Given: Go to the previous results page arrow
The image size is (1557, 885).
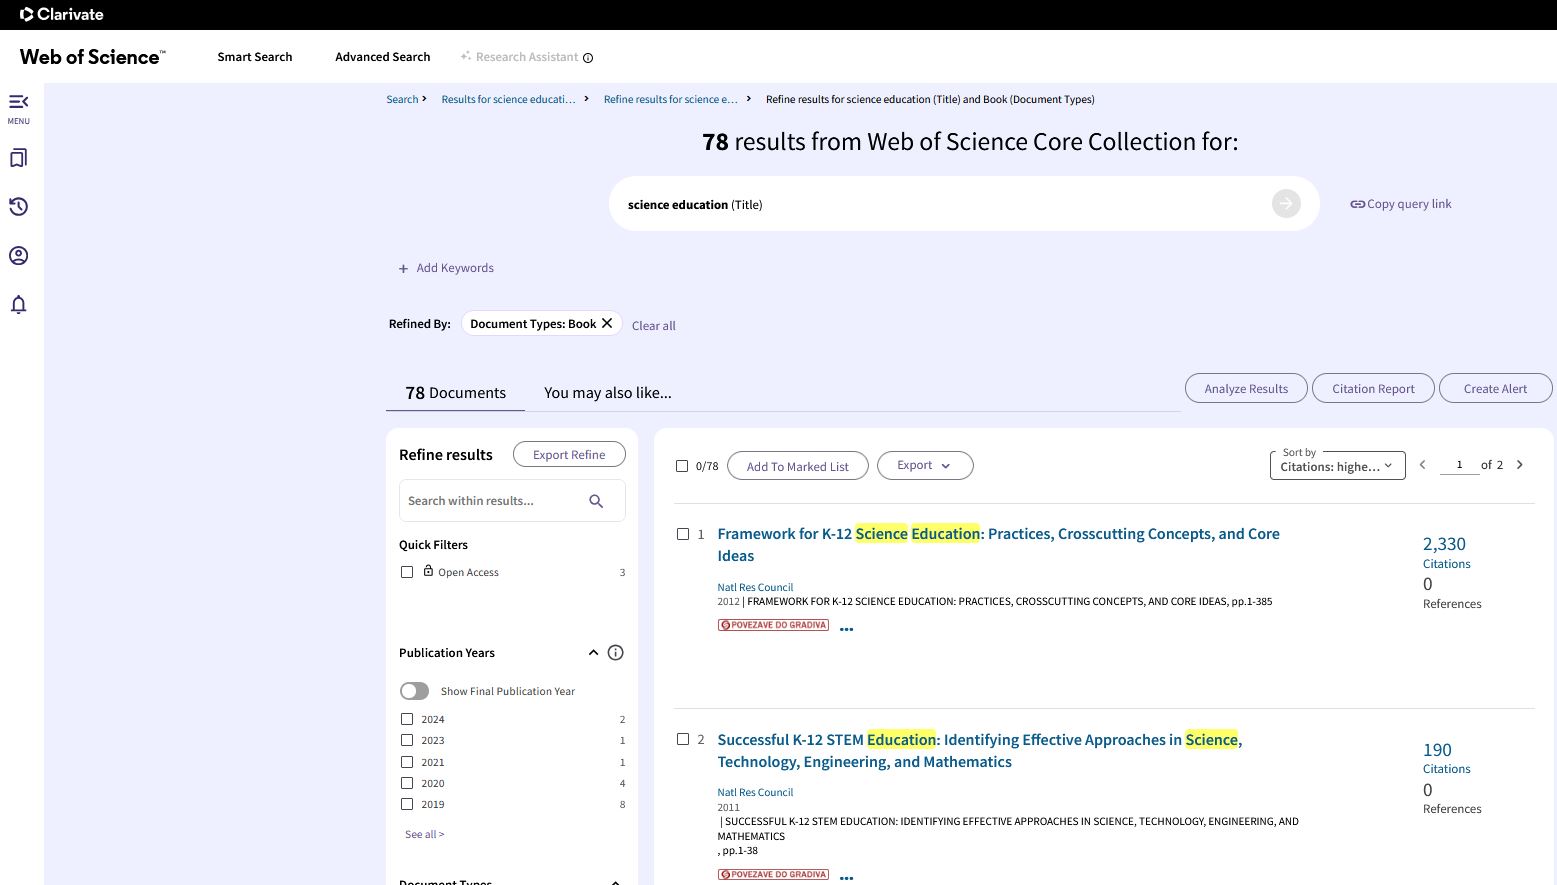Looking at the screenshot, I should [1422, 465].
